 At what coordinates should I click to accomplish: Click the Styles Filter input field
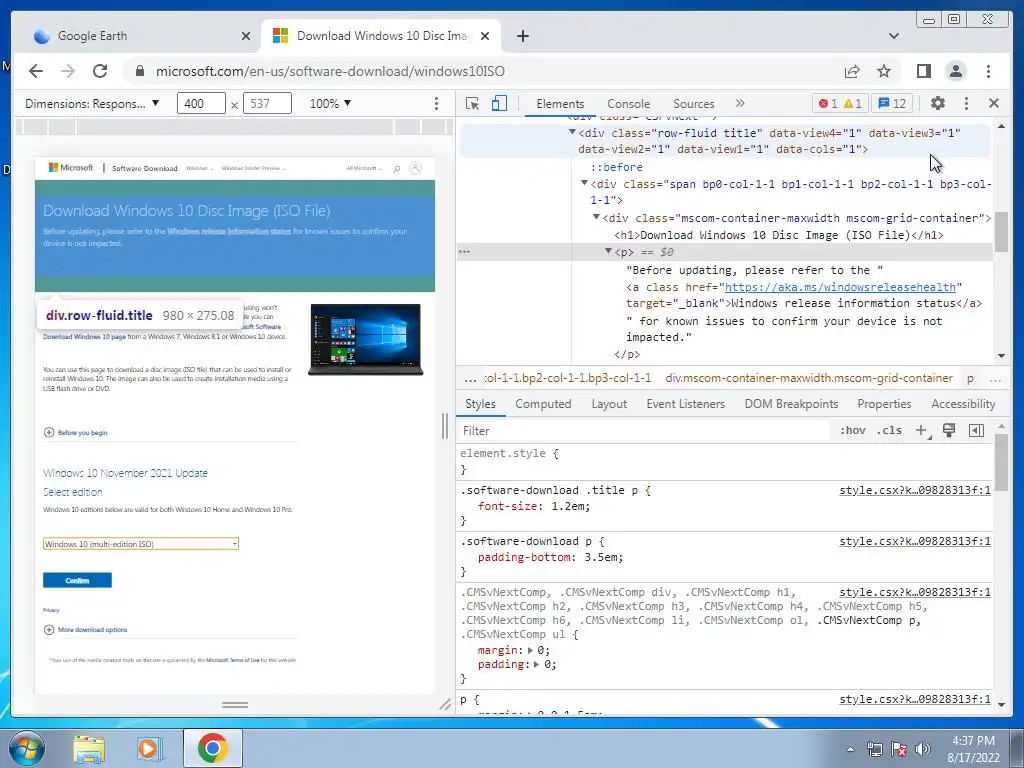point(643,431)
